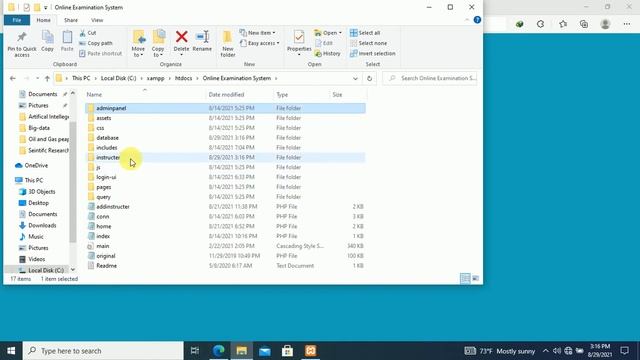Select the adminpanel folder
The height and width of the screenshot is (360, 640).
[225, 108]
